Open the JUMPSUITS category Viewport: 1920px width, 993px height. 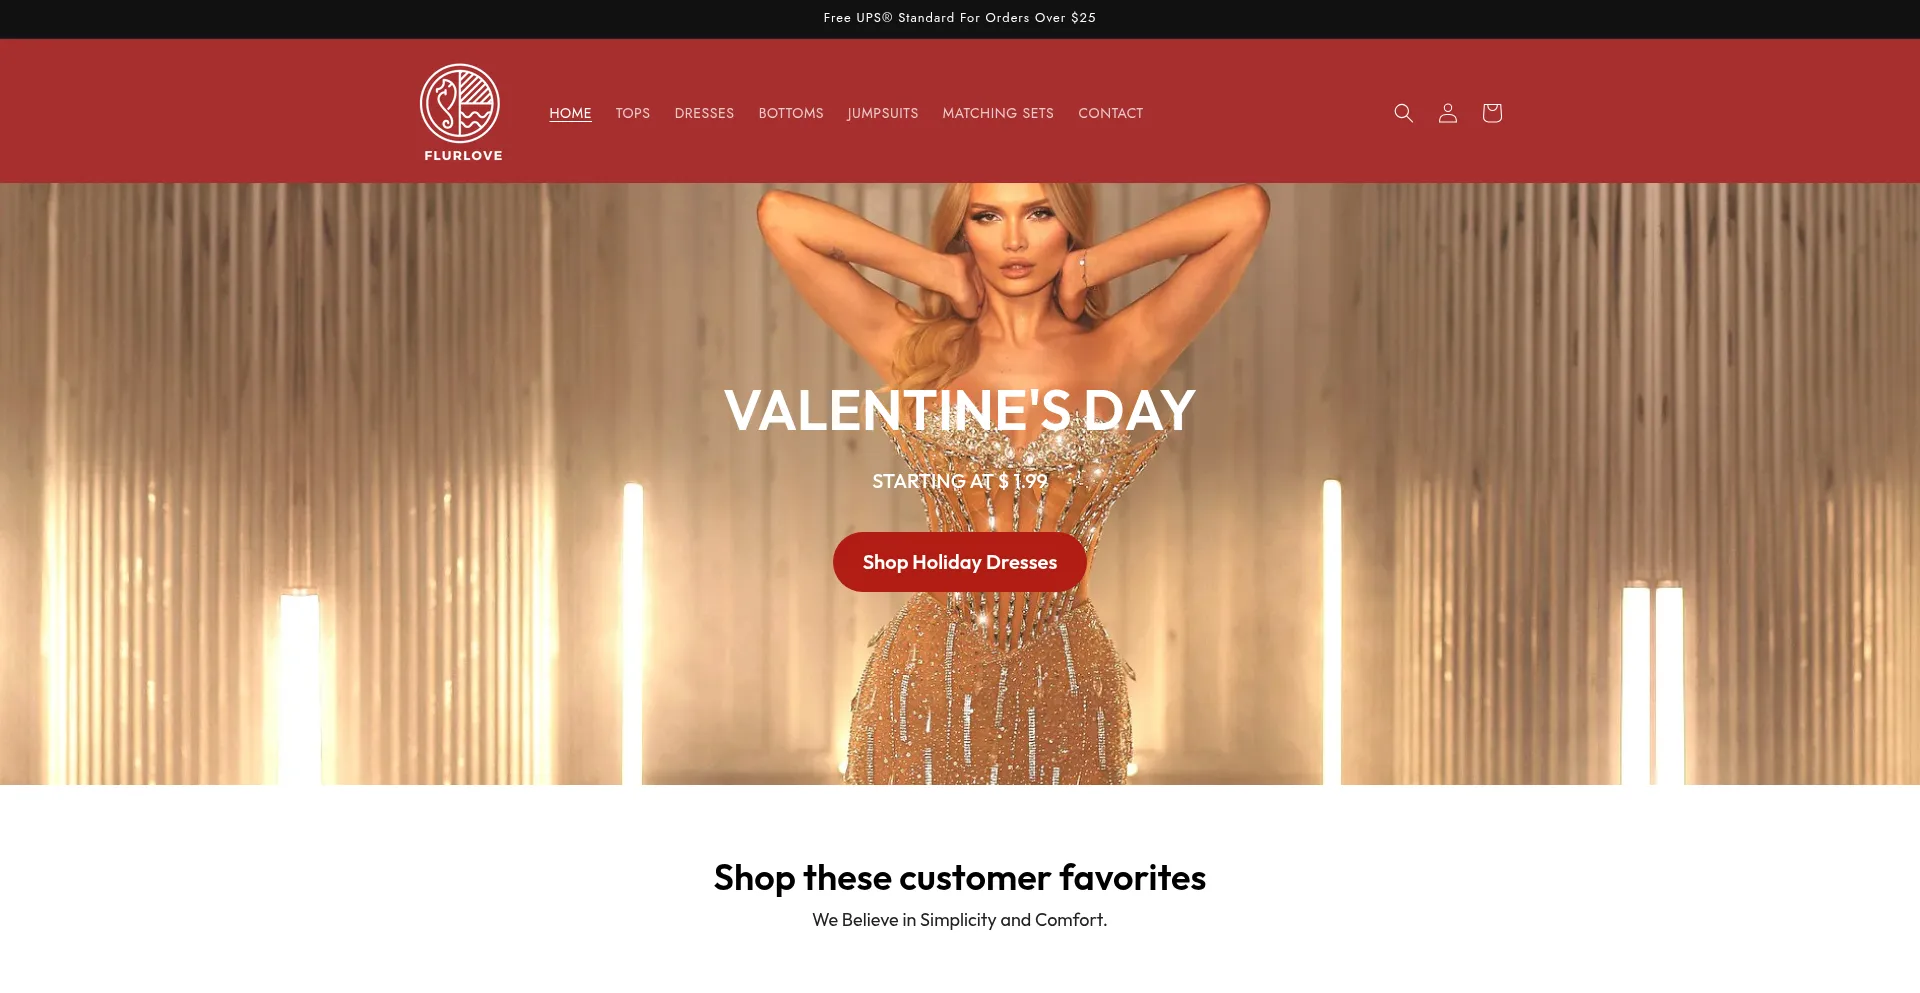pyautogui.click(x=882, y=113)
